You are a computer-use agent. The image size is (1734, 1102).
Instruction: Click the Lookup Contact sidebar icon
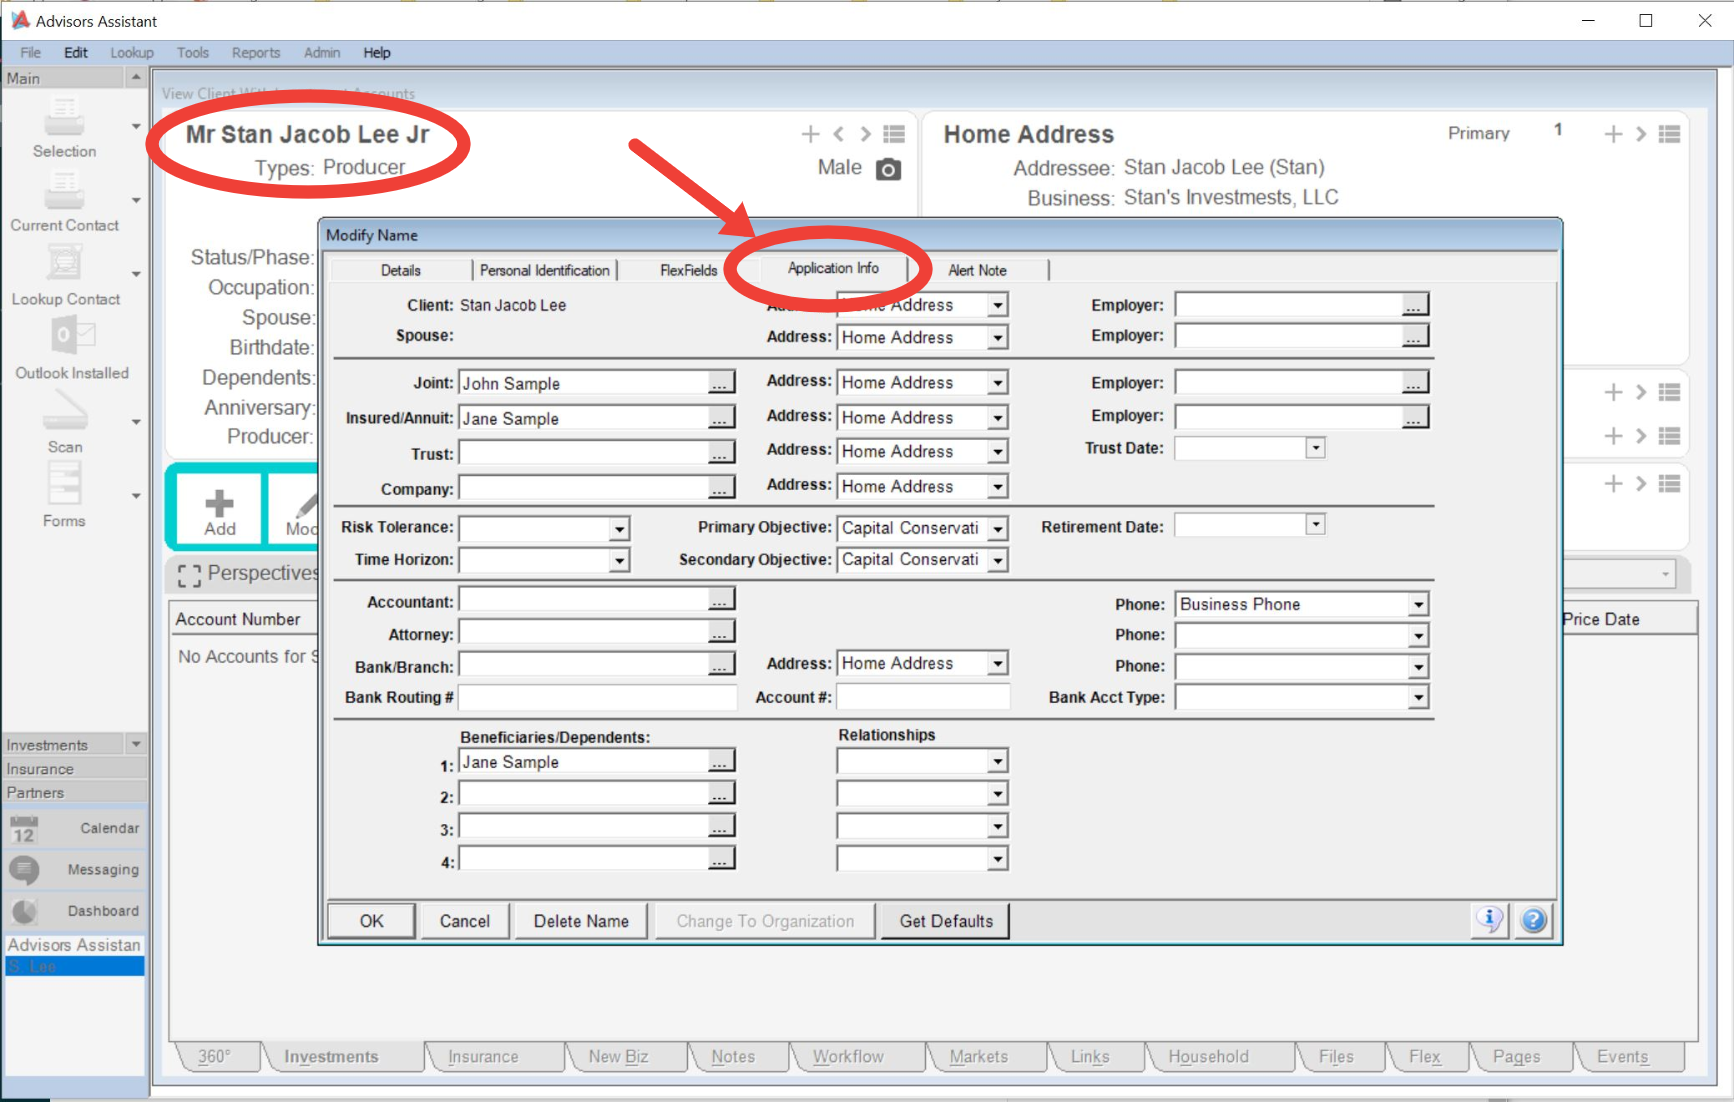tap(64, 264)
